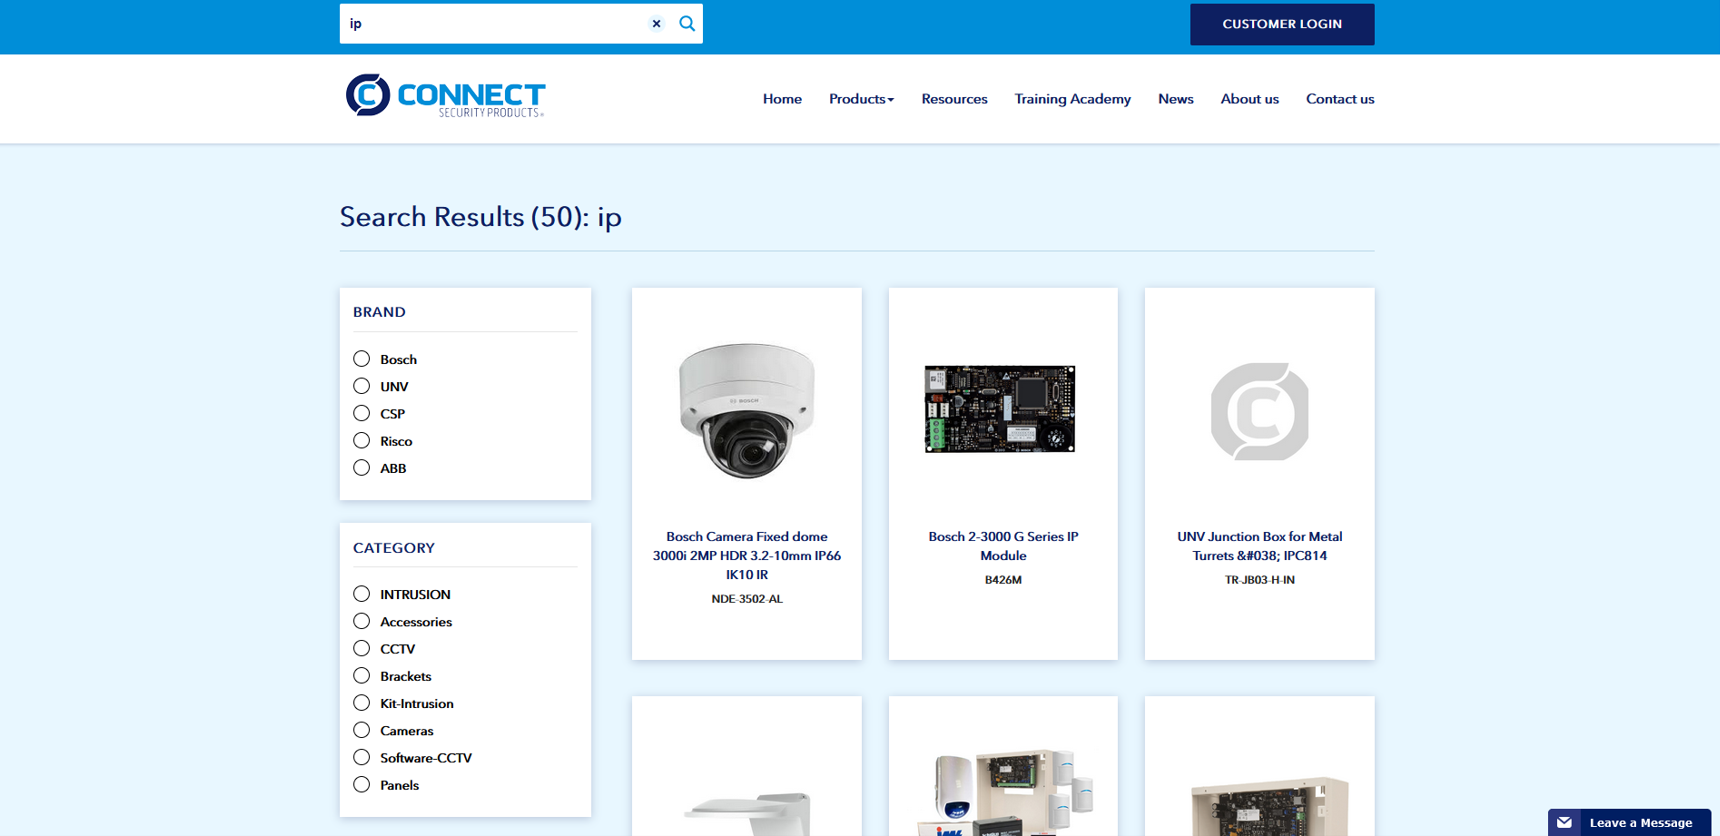Select the ABB brand filter
Viewport: 1720px width, 836px height.
(362, 468)
